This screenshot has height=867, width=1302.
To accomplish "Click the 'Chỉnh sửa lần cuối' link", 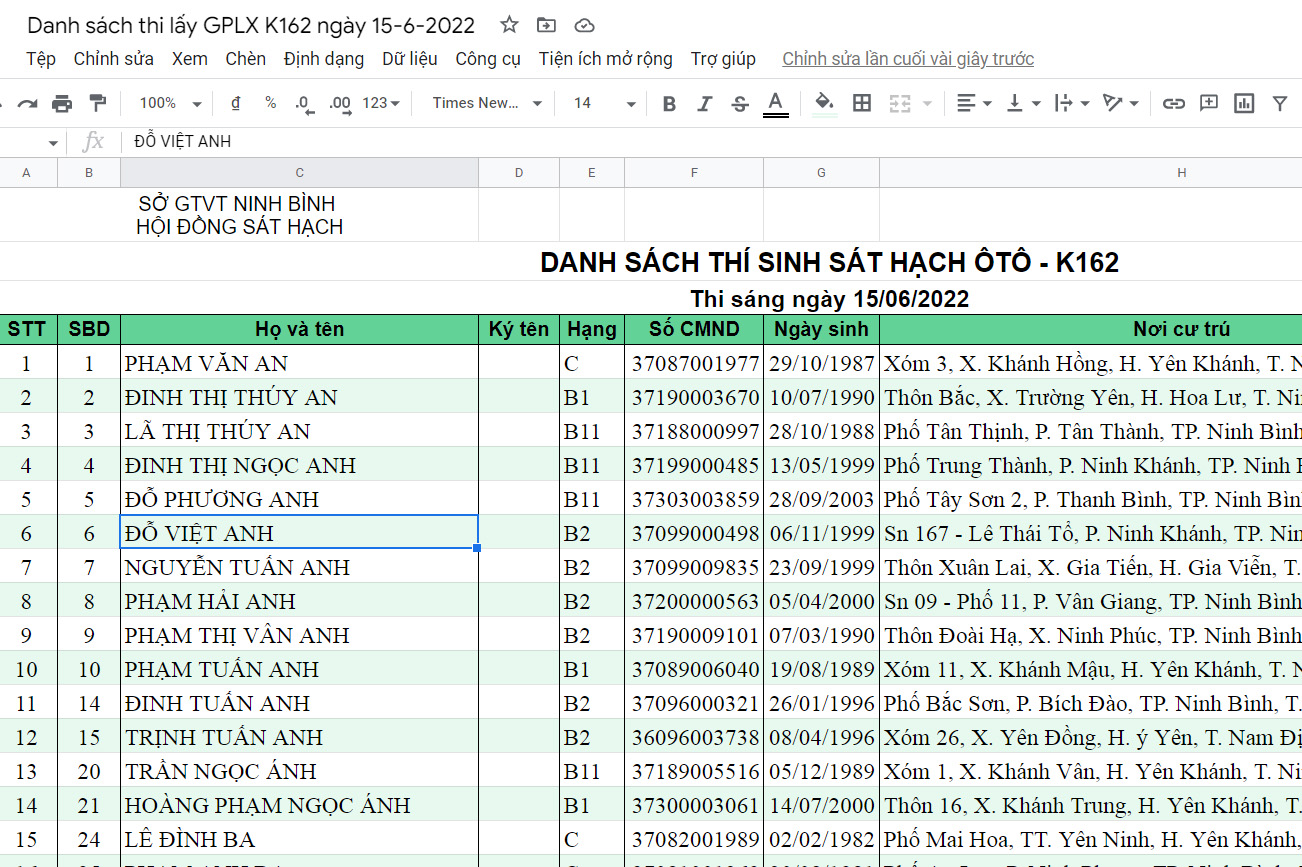I will (x=907, y=59).
